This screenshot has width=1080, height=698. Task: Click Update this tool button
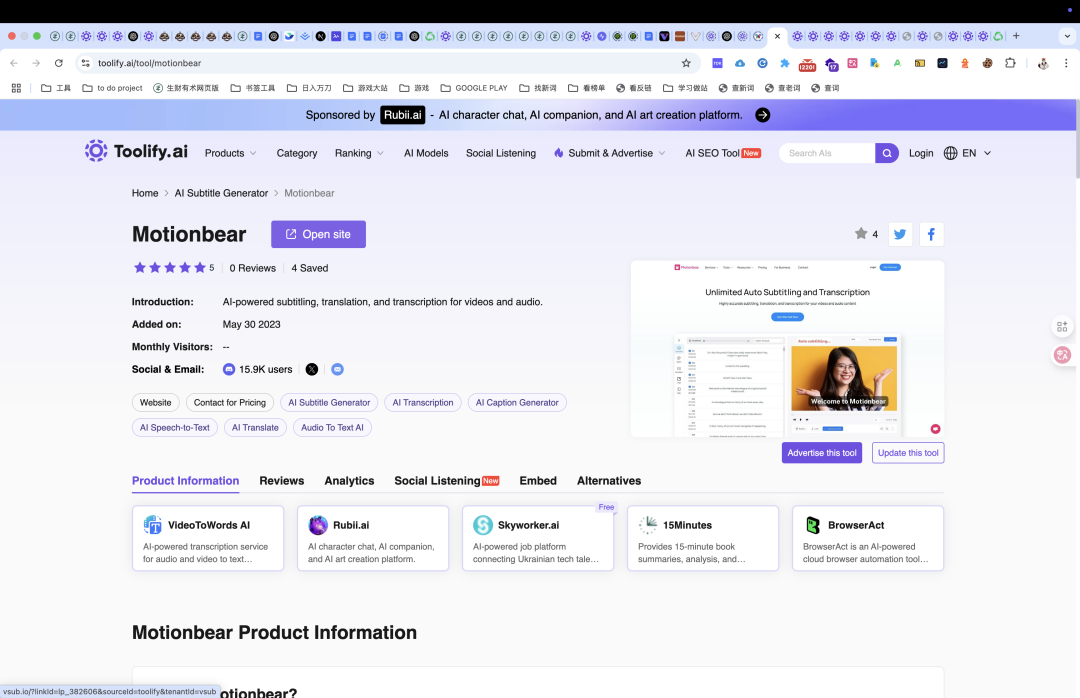908,453
